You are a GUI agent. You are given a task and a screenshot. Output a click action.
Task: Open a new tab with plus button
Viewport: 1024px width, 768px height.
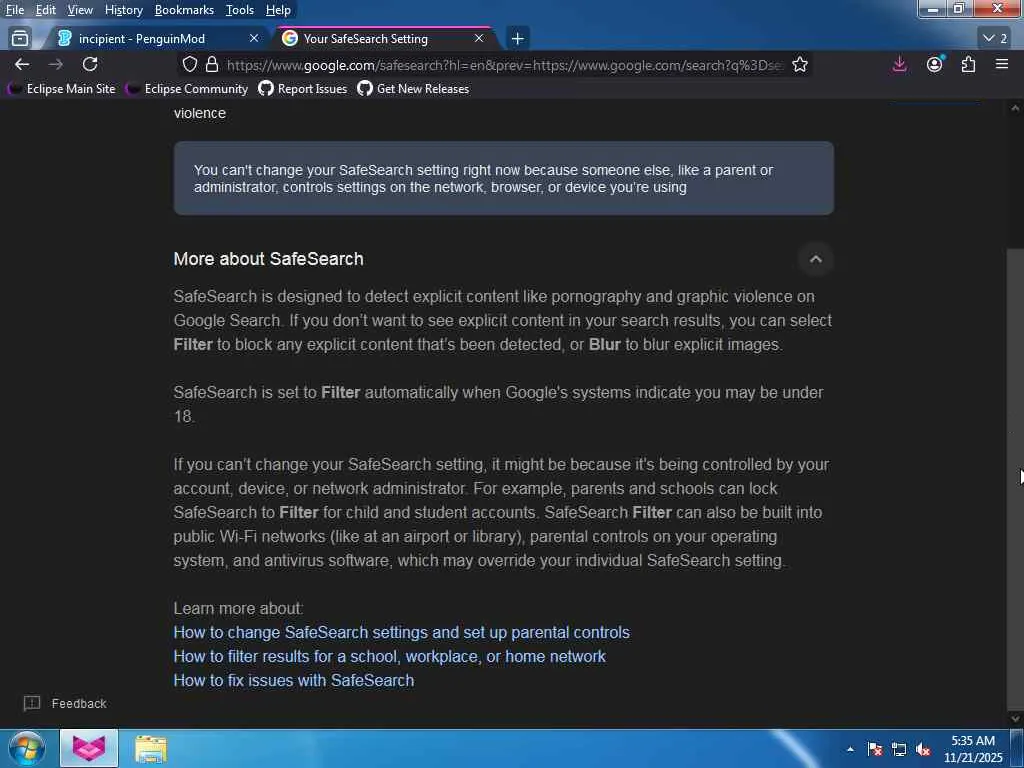coord(517,39)
